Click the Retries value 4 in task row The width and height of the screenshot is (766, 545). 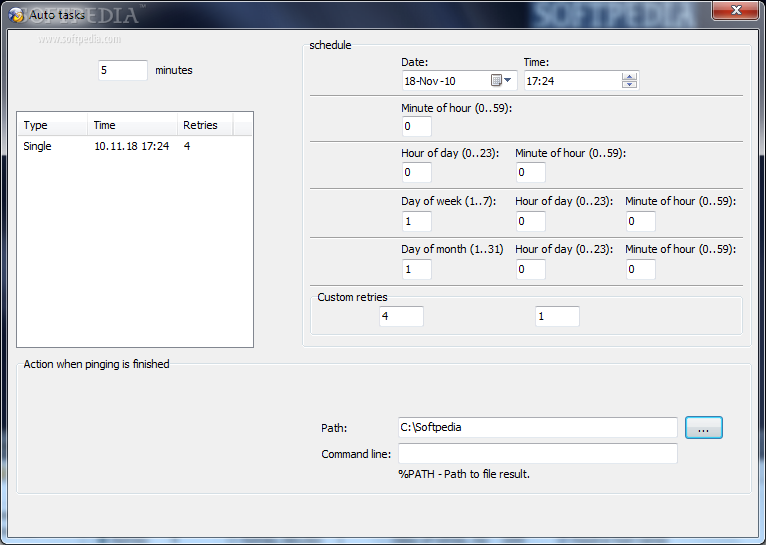(x=187, y=146)
